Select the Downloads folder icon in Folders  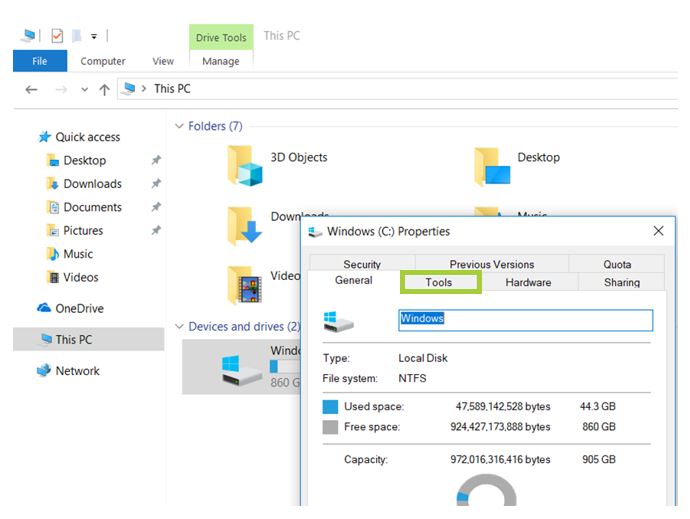click(x=245, y=226)
